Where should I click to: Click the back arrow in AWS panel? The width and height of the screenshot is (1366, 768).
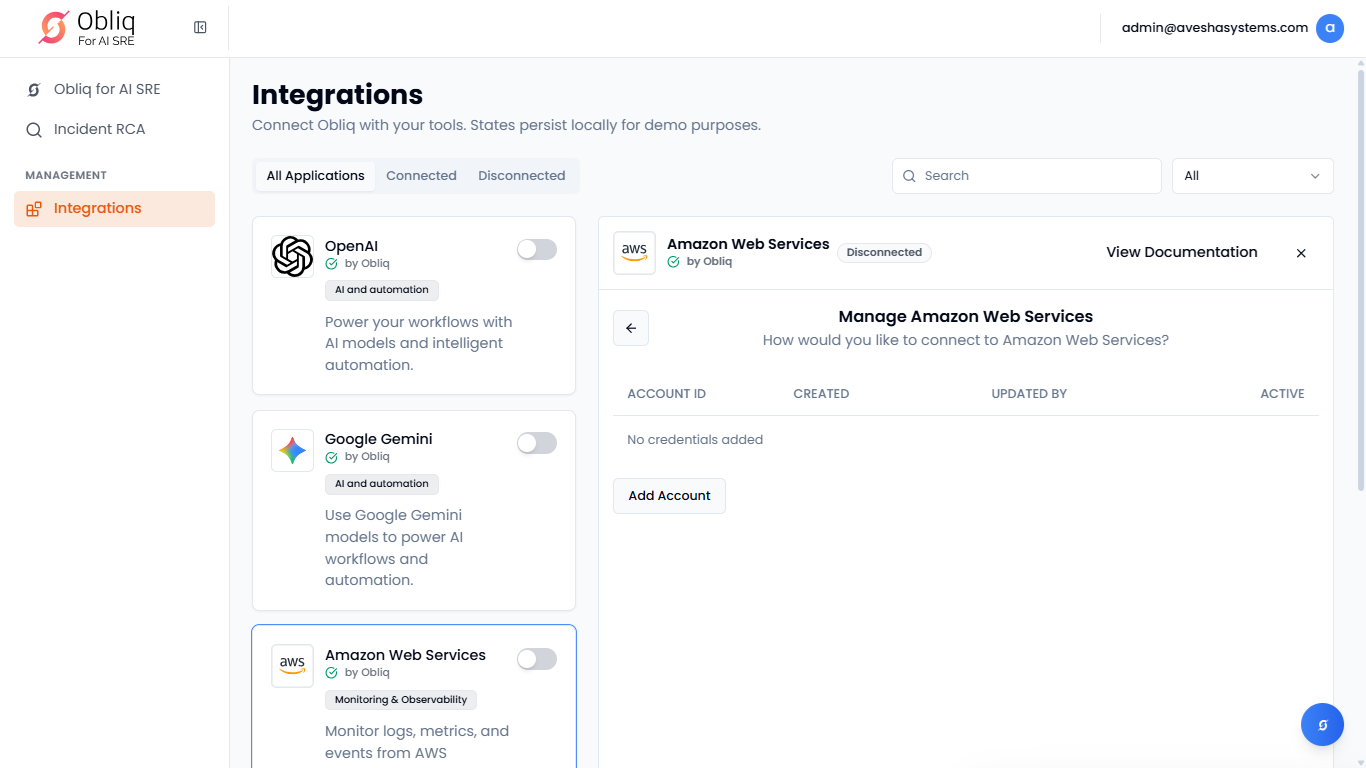[631, 328]
